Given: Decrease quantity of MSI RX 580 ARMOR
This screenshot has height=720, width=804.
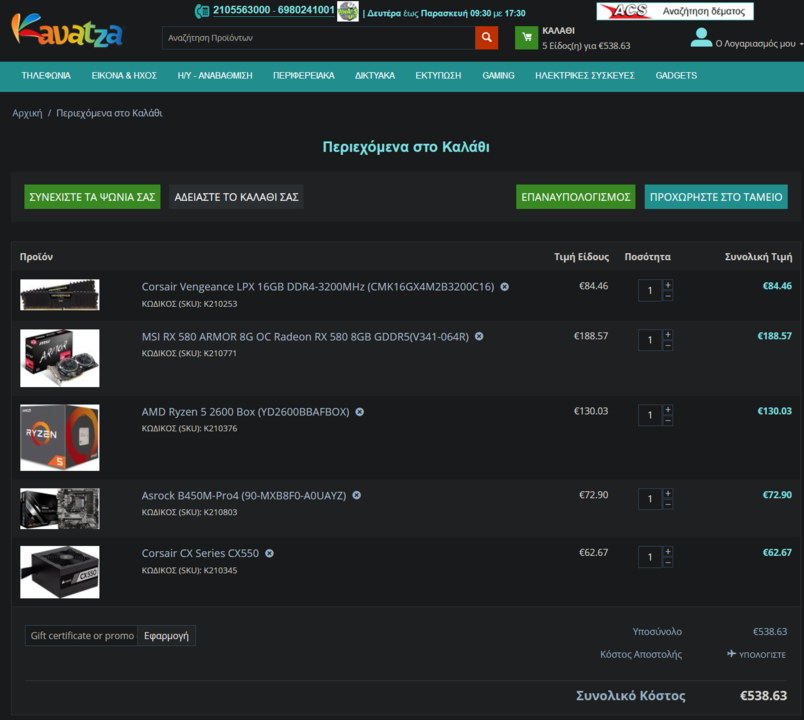Looking at the screenshot, I should pyautogui.click(x=668, y=346).
